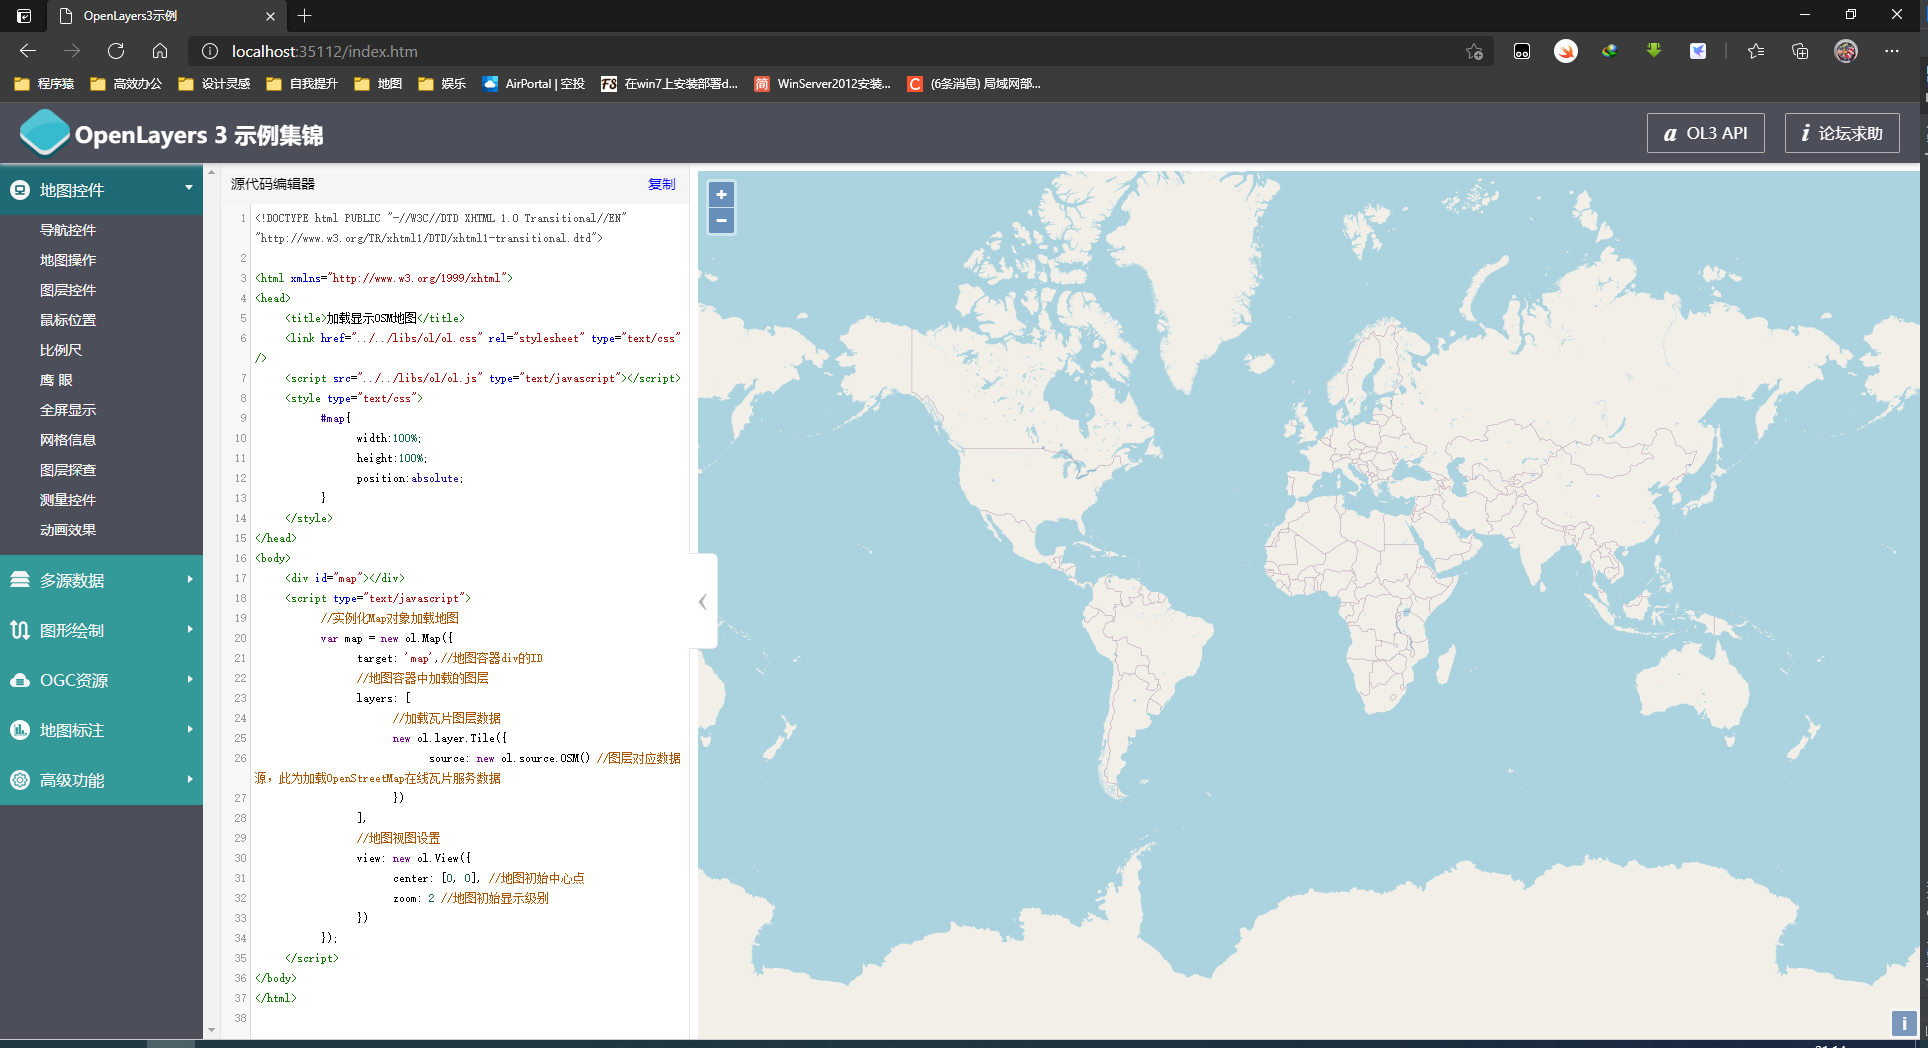Select 比例尺 in sidebar
The width and height of the screenshot is (1928, 1048).
pyautogui.click(x=61, y=350)
